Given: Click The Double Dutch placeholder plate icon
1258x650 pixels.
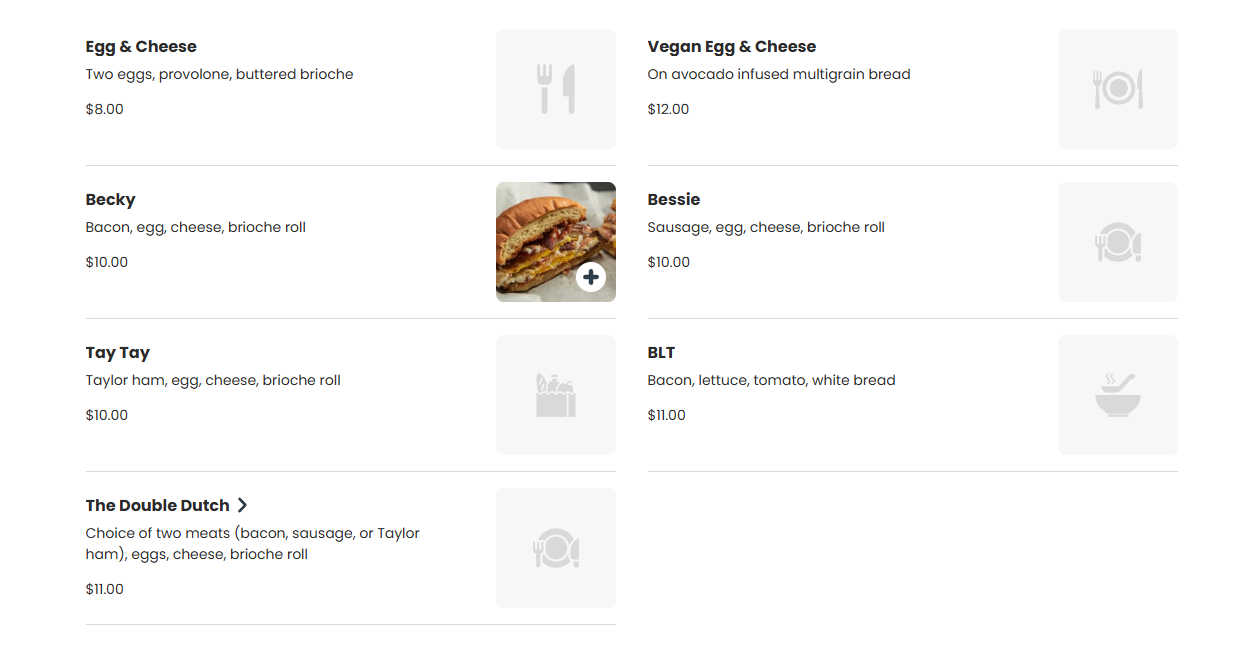Looking at the screenshot, I should pos(556,548).
